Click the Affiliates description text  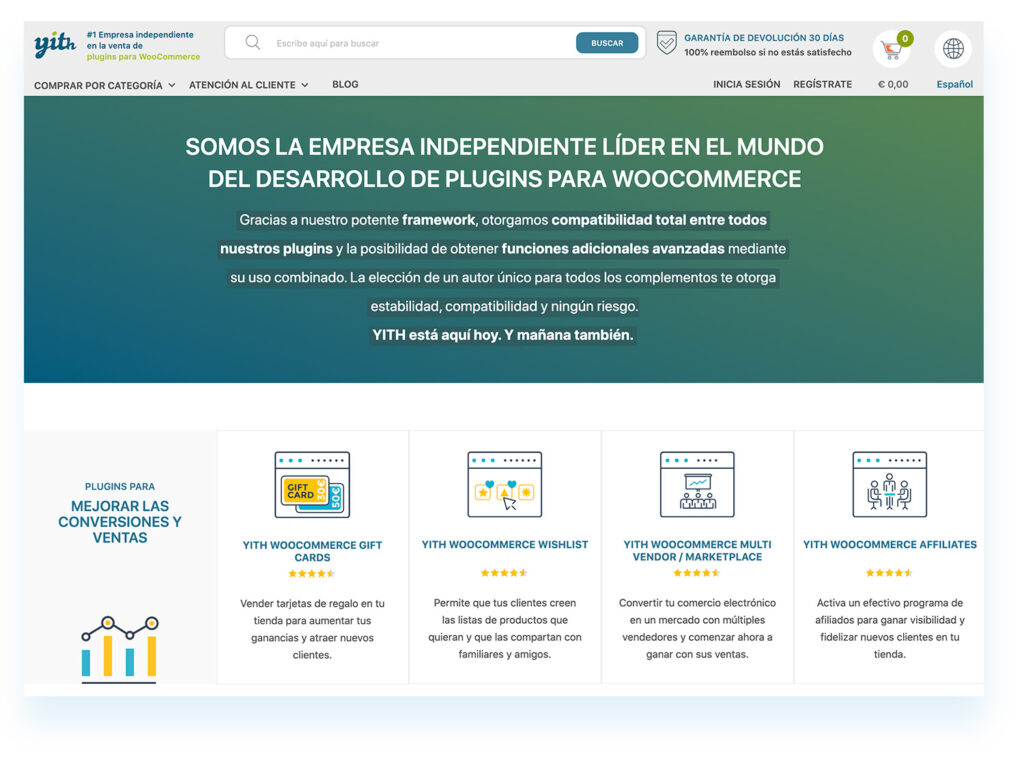889,628
